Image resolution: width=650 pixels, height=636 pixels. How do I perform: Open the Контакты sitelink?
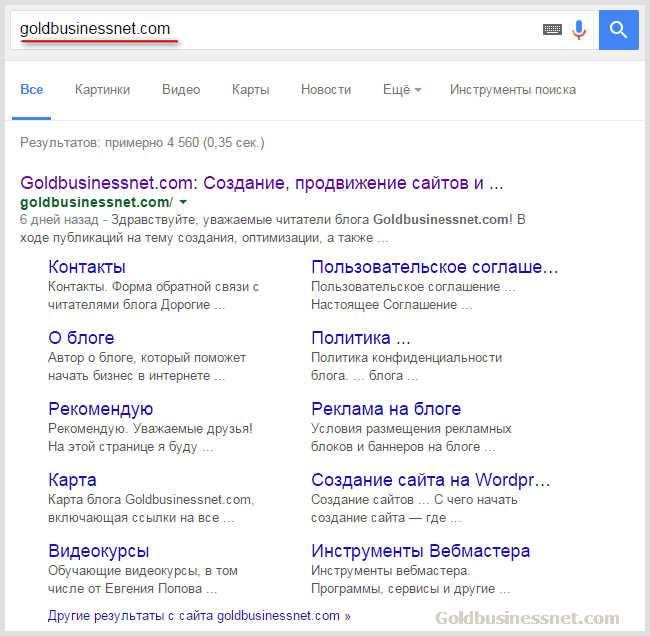(x=87, y=267)
